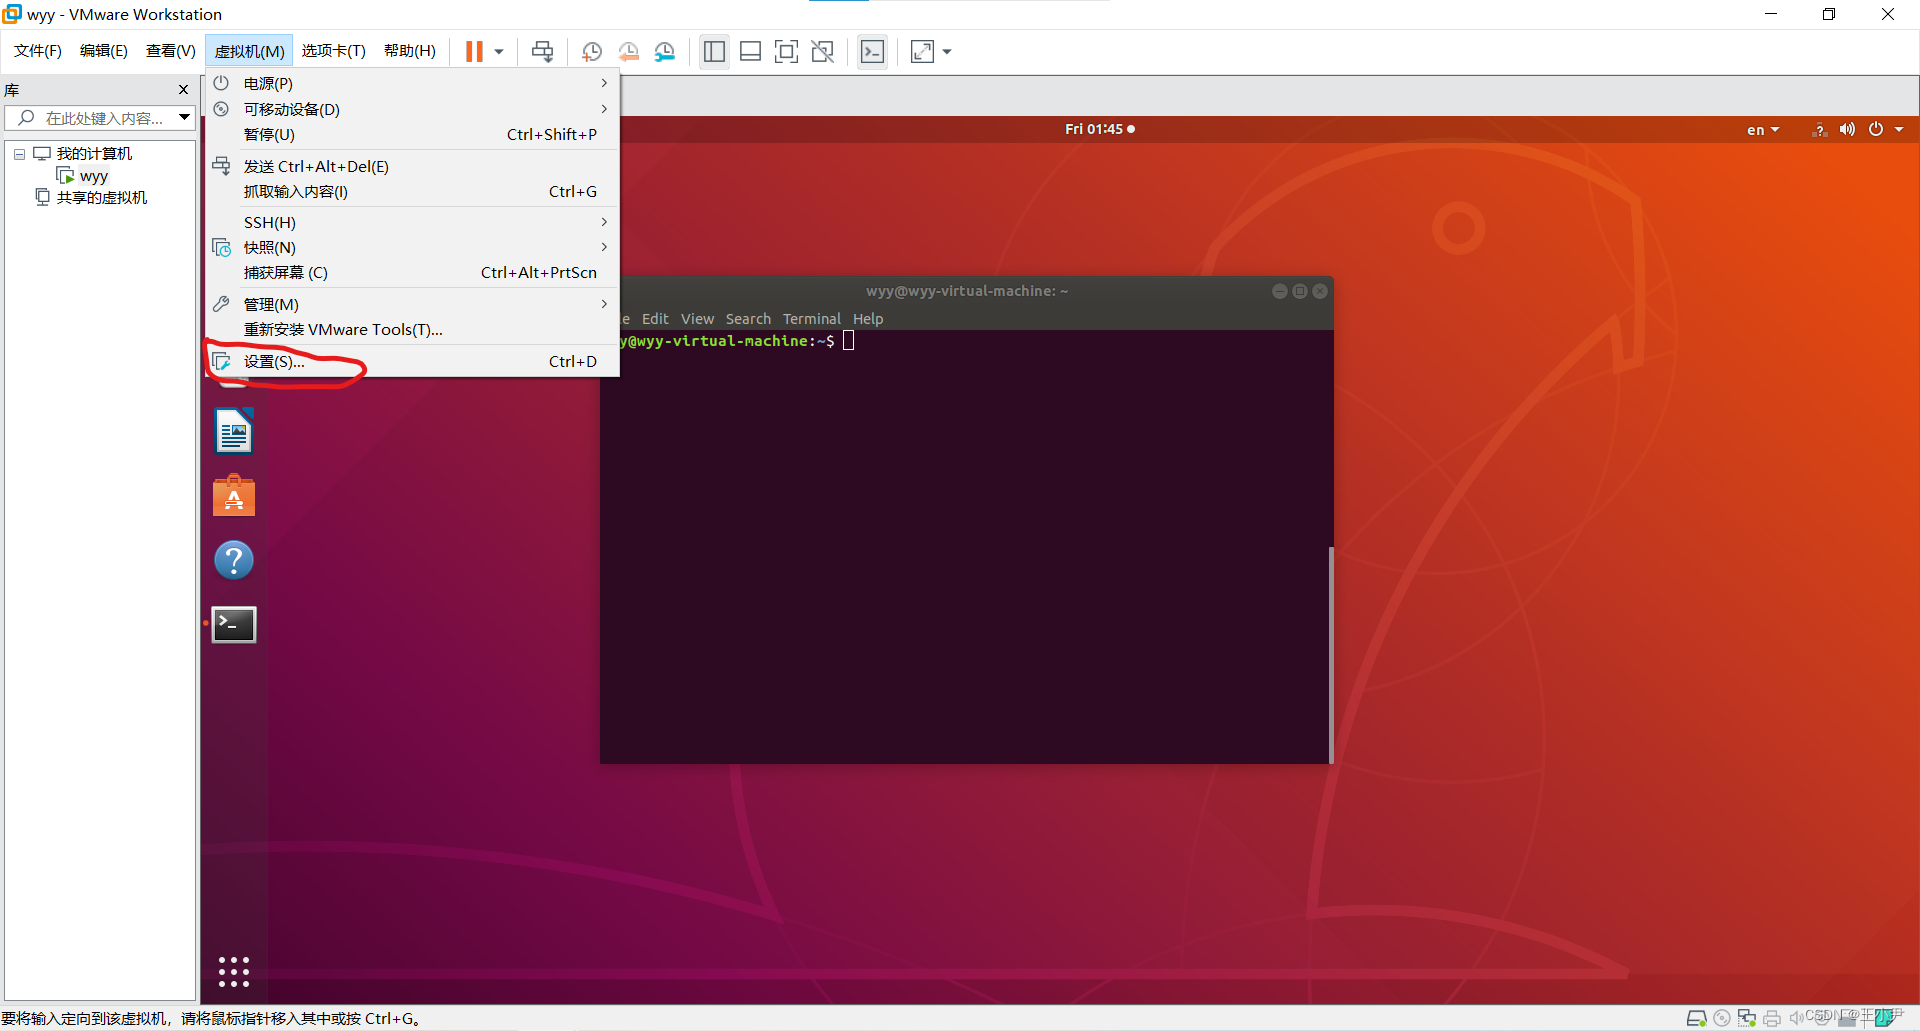Click the network icon in Ubuntu top bar
The image size is (1920, 1031).
pos(1820,129)
